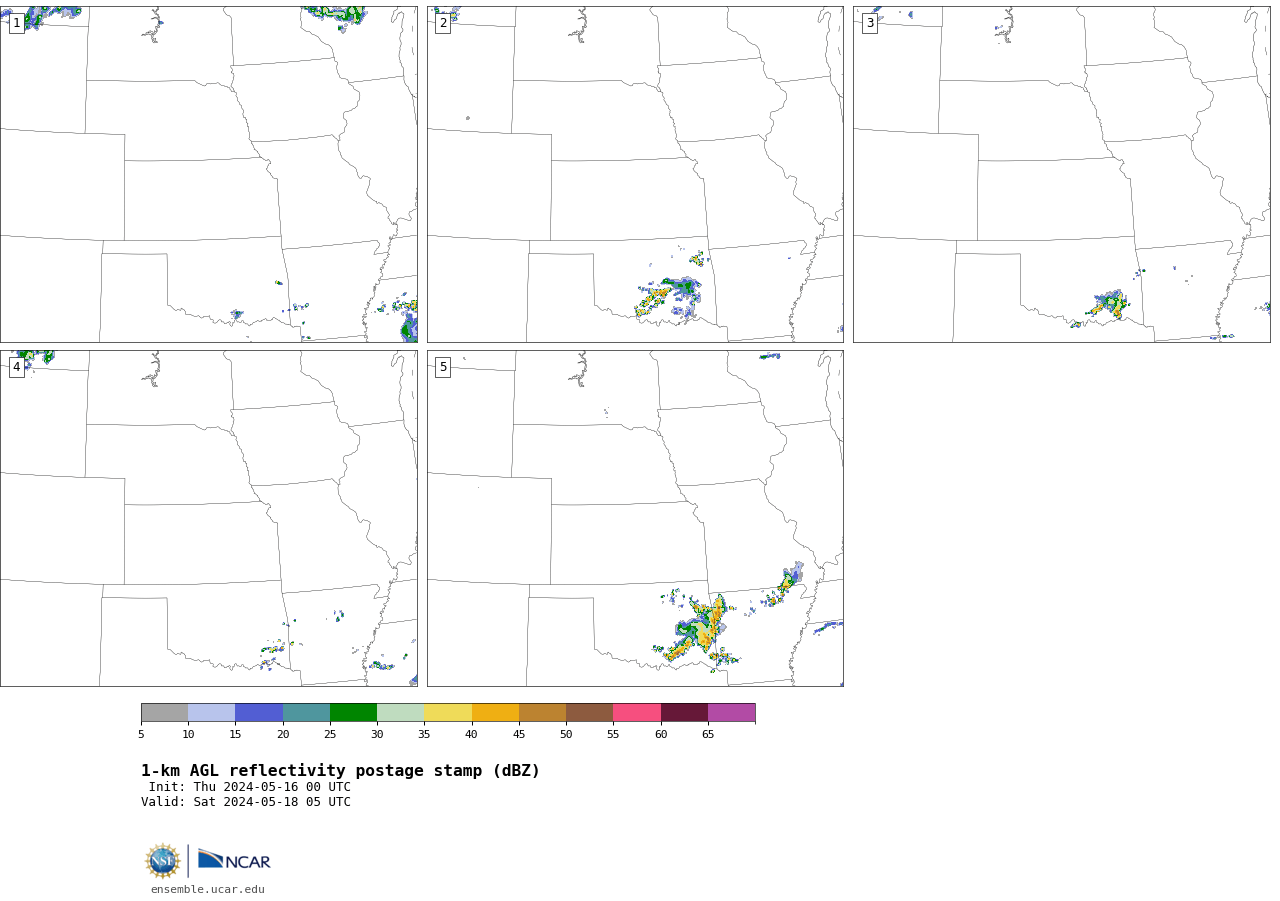Screen dimensions: 1280x901
Task: Click the colorbar tick label 20
Action: coord(283,735)
